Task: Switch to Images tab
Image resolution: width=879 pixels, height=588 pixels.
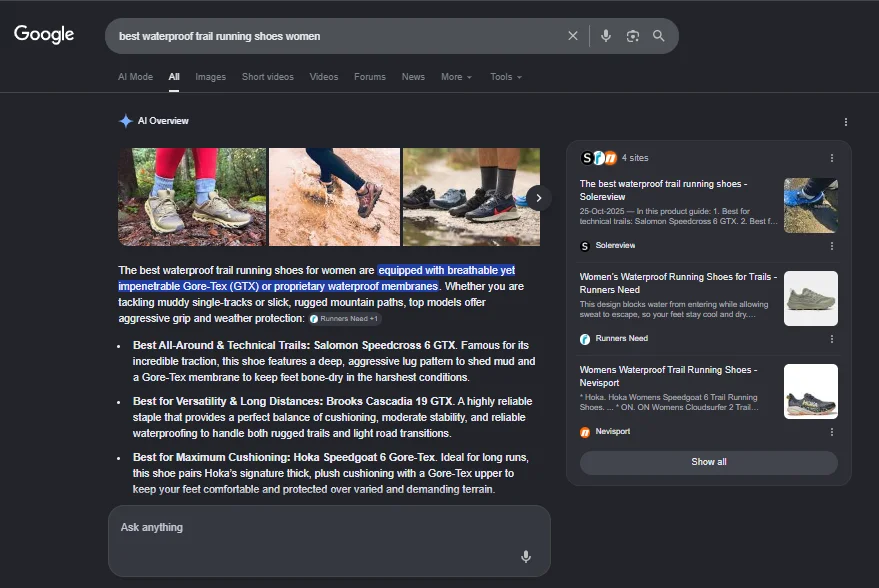Action: (210, 77)
